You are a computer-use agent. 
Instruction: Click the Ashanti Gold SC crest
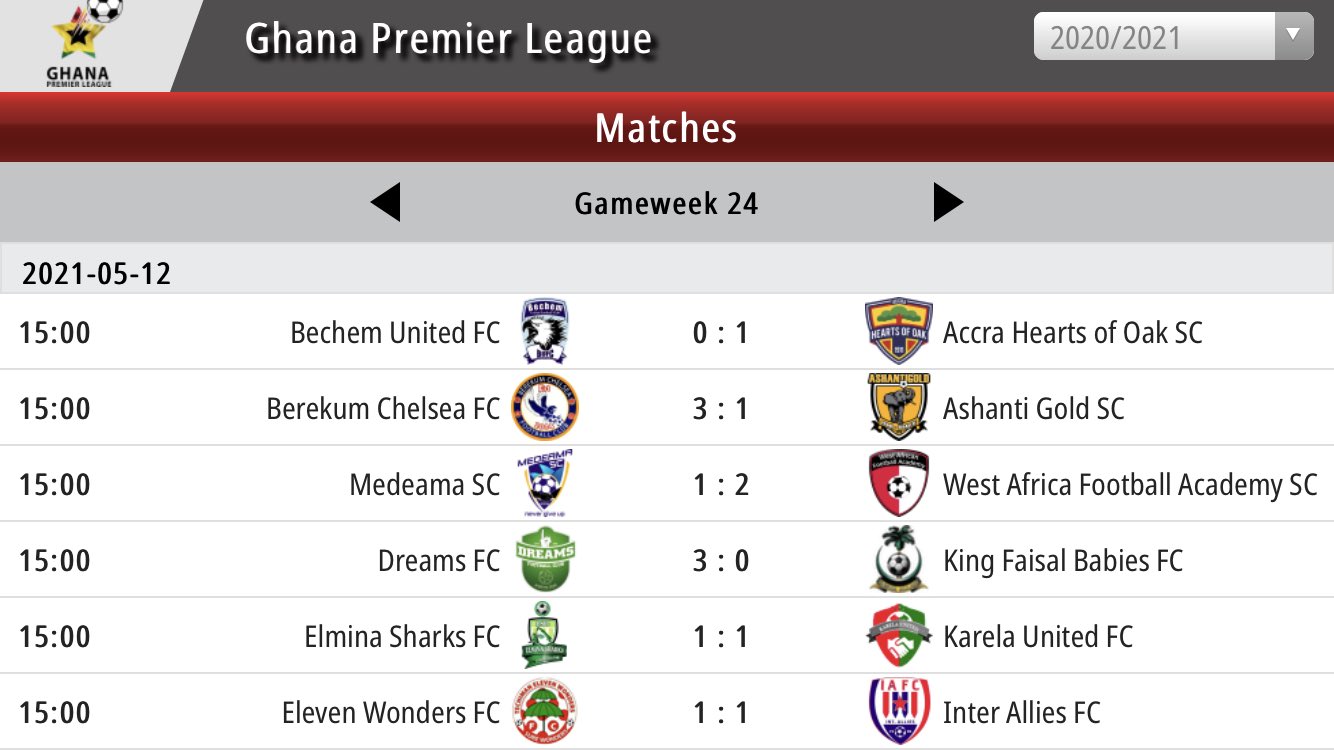pyautogui.click(x=899, y=407)
